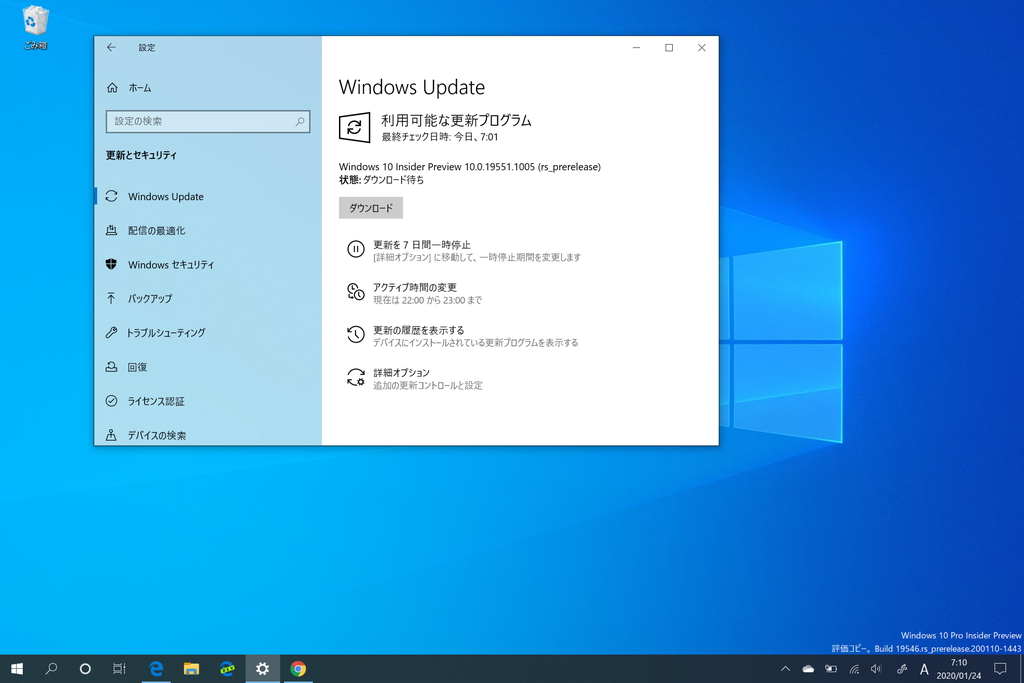Click the ライセンス認証 checkmark icon
This screenshot has width=1024, height=683.
pos(112,400)
